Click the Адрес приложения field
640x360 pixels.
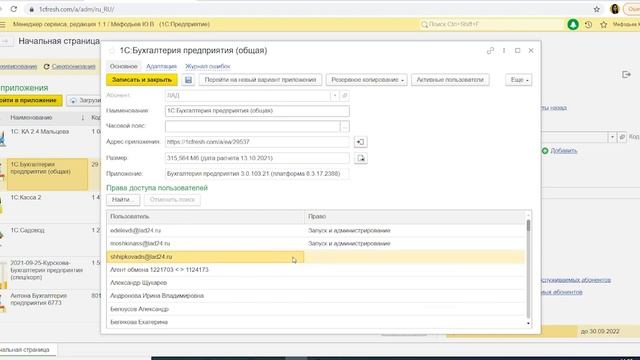[x=257, y=142]
